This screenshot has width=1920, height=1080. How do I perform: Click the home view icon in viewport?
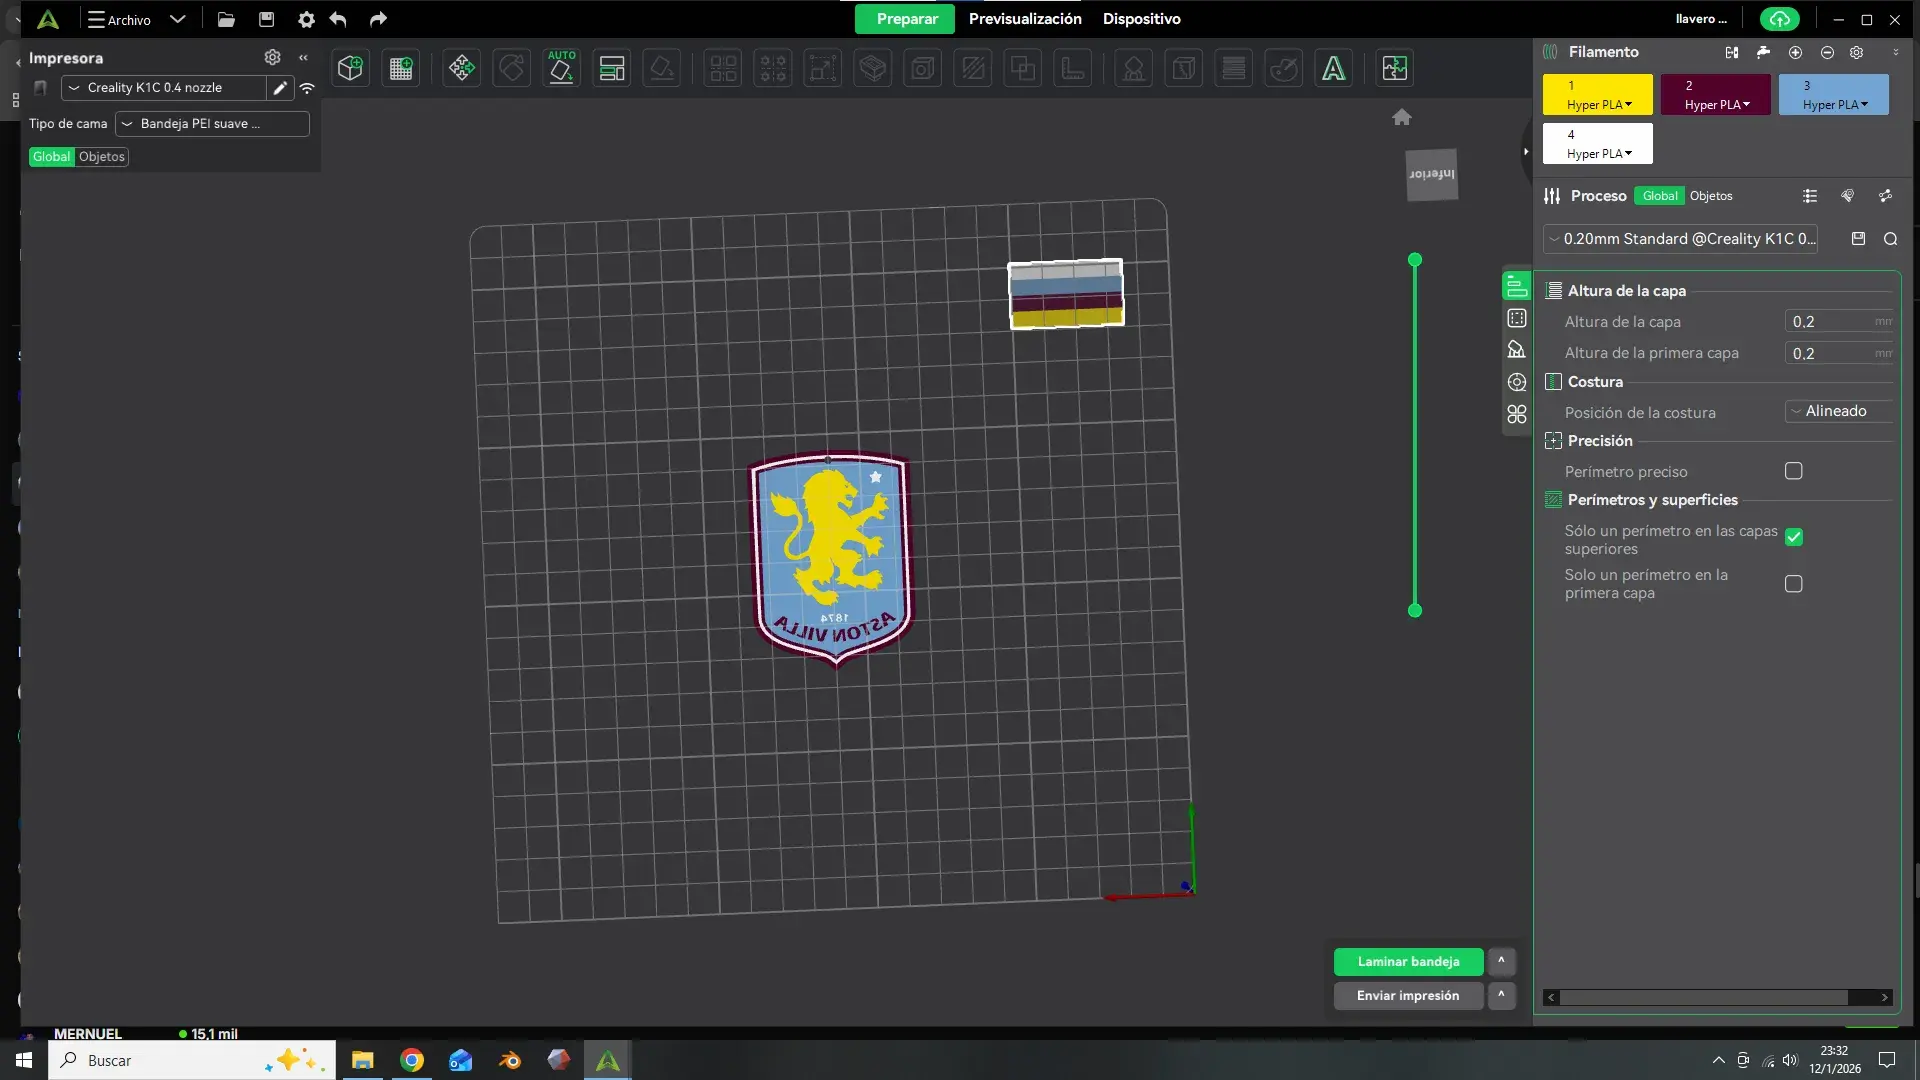click(x=1402, y=117)
